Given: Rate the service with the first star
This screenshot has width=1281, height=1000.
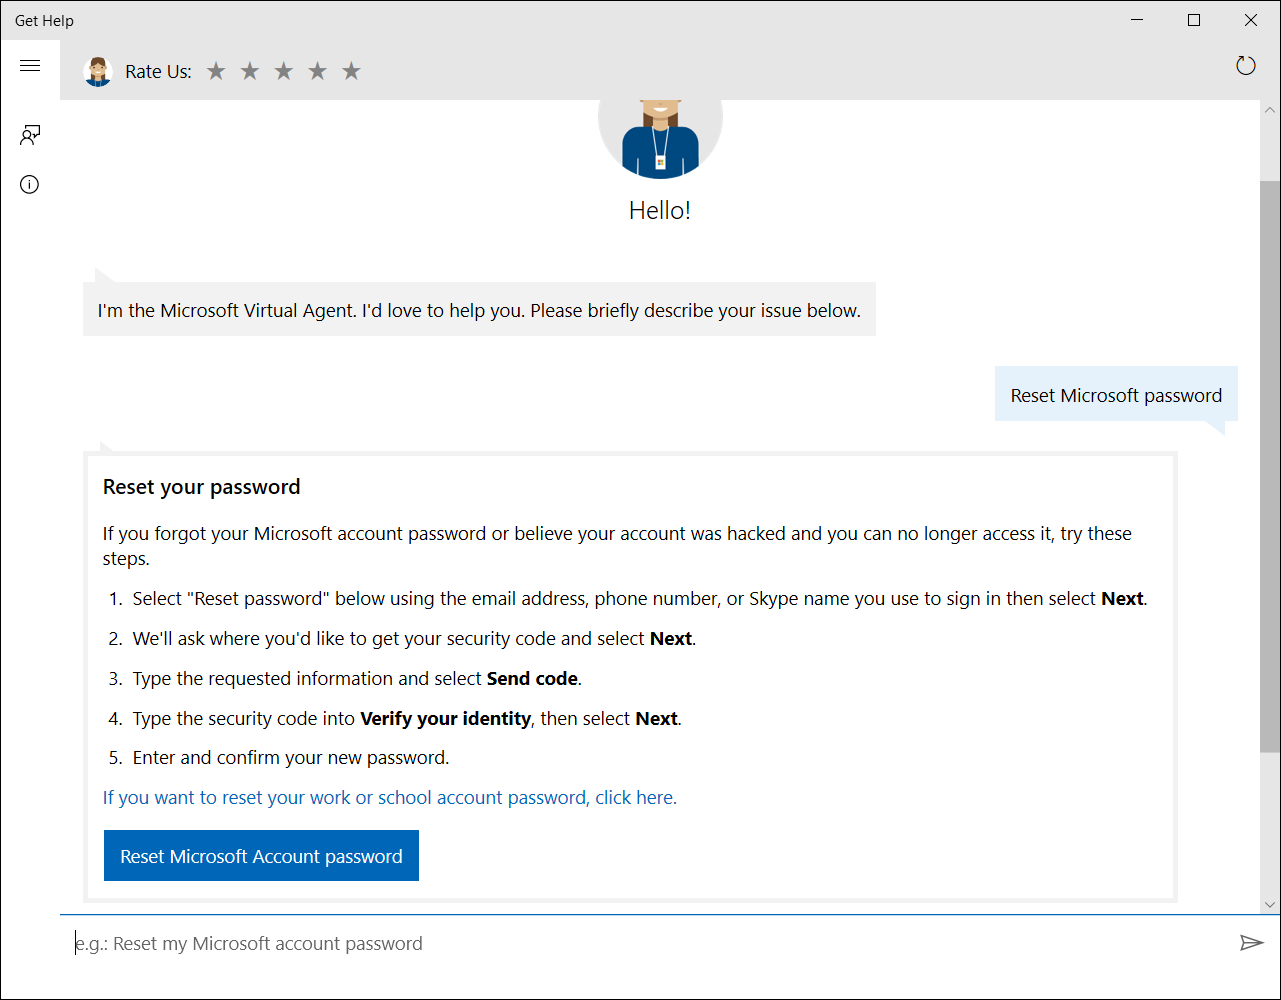Looking at the screenshot, I should pos(216,70).
